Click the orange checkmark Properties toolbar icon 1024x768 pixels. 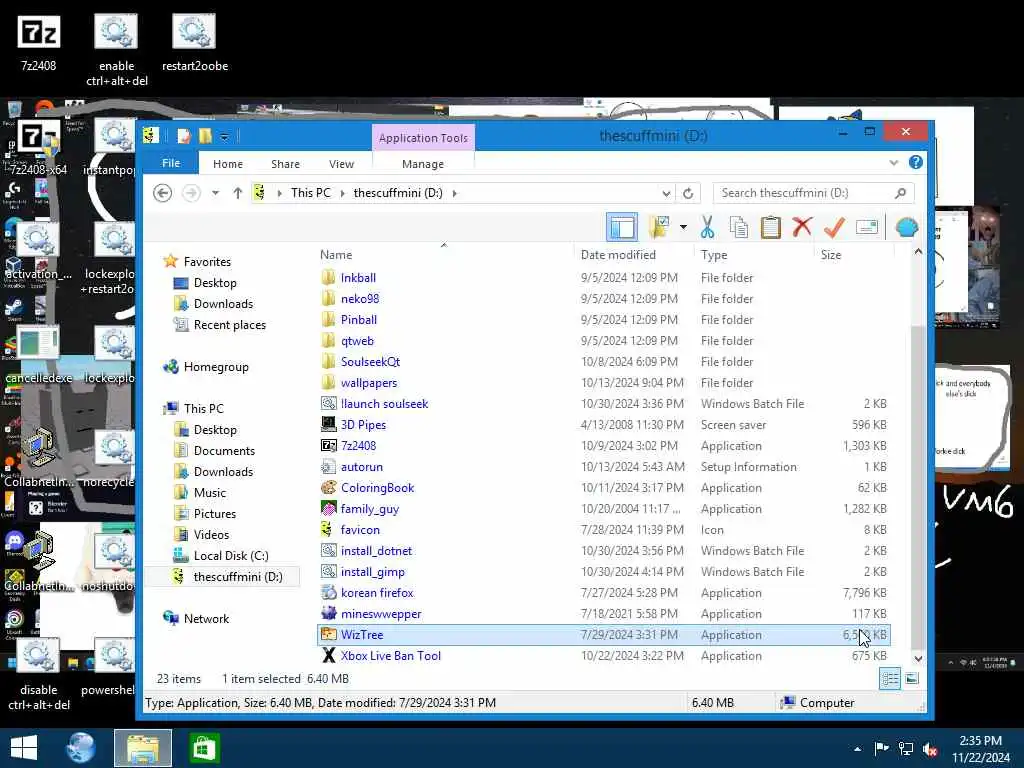[x=834, y=227]
